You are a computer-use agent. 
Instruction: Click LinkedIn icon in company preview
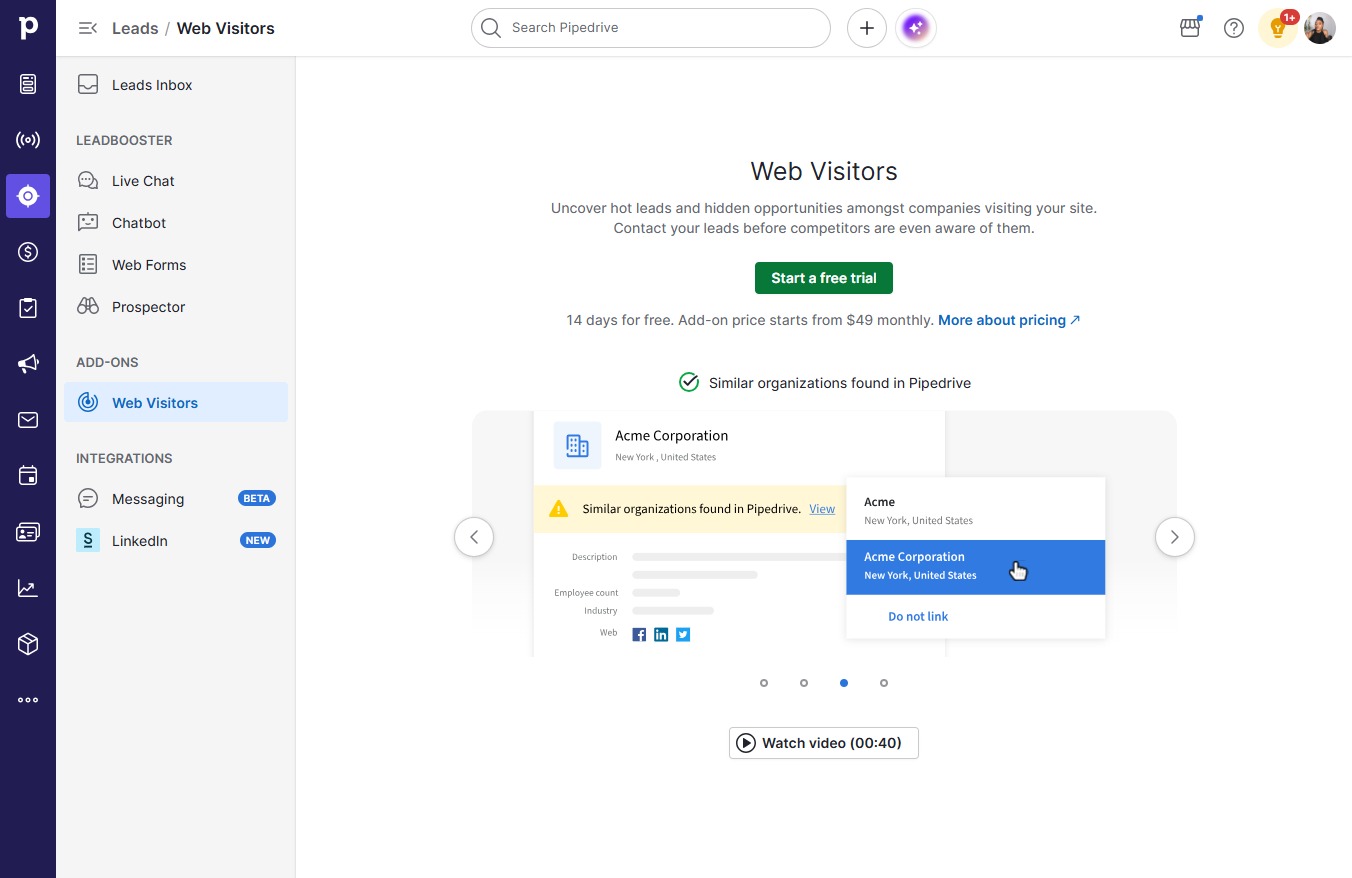pos(661,634)
